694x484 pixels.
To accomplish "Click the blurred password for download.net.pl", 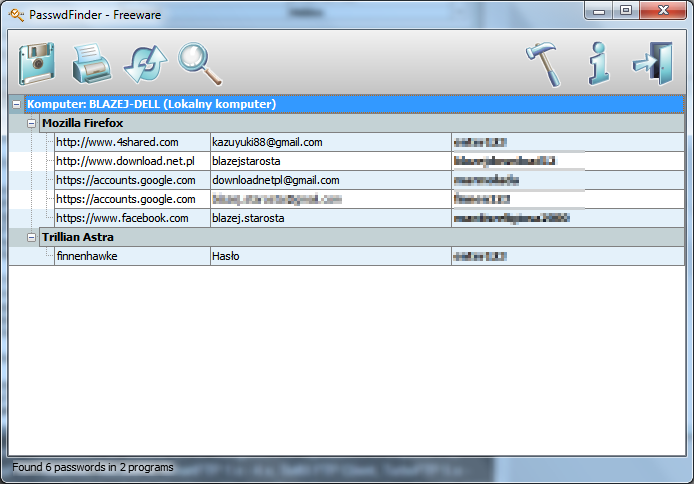I will [x=505, y=161].
